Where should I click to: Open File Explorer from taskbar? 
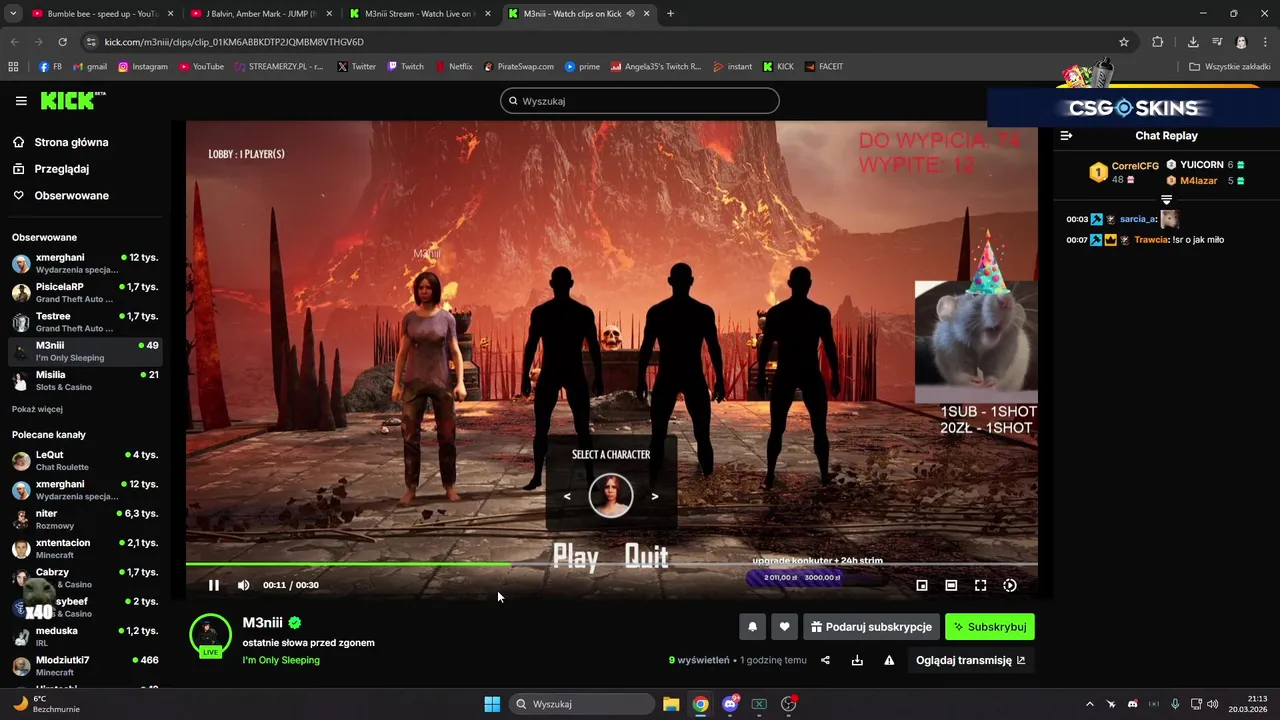(x=671, y=704)
